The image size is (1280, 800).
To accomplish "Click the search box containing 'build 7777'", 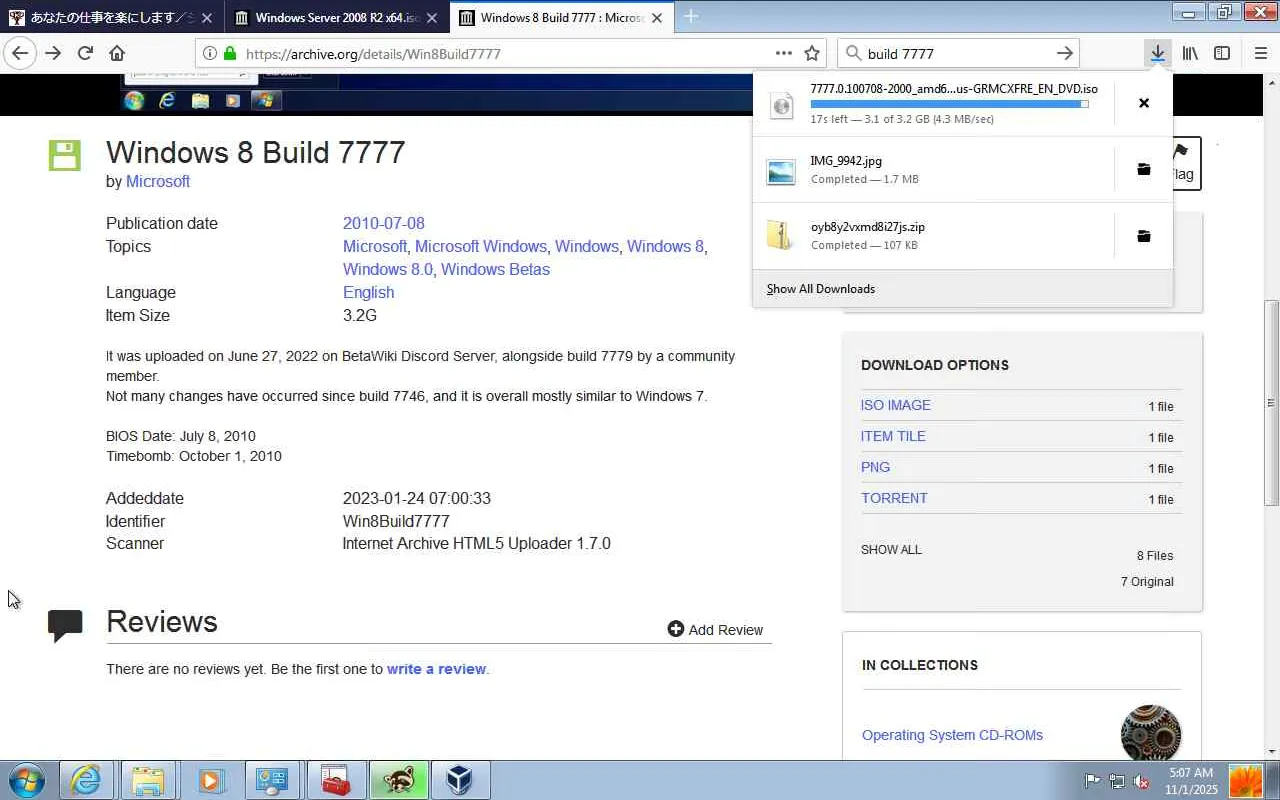I will 957,54.
